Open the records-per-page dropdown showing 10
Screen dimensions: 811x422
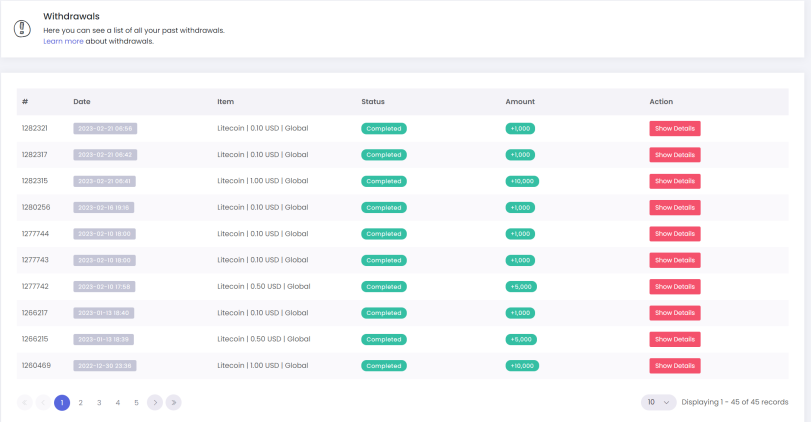(x=658, y=402)
